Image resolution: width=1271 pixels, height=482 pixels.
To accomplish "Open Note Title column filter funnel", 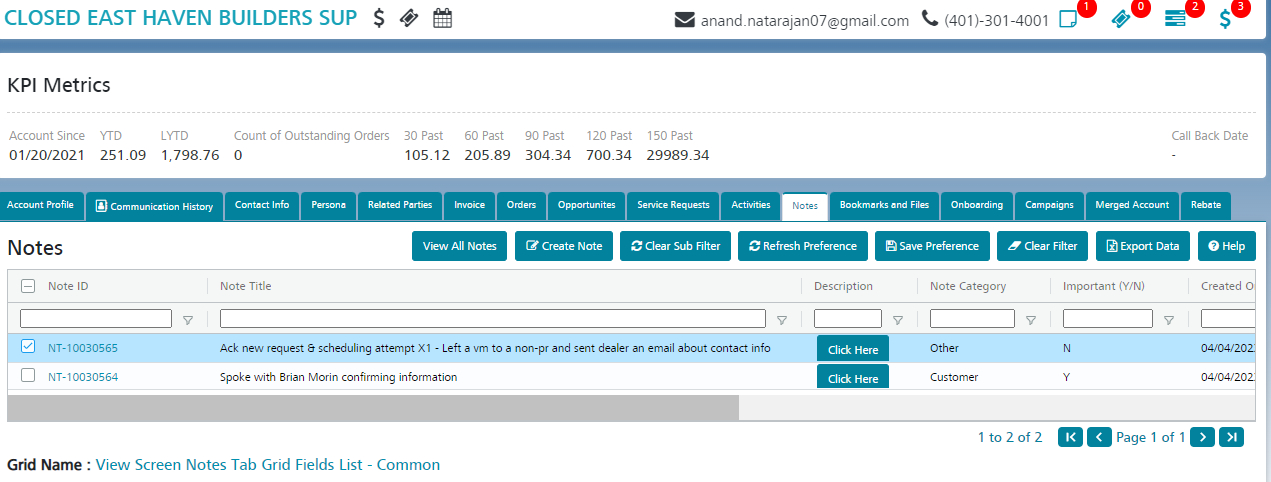I will point(782,320).
